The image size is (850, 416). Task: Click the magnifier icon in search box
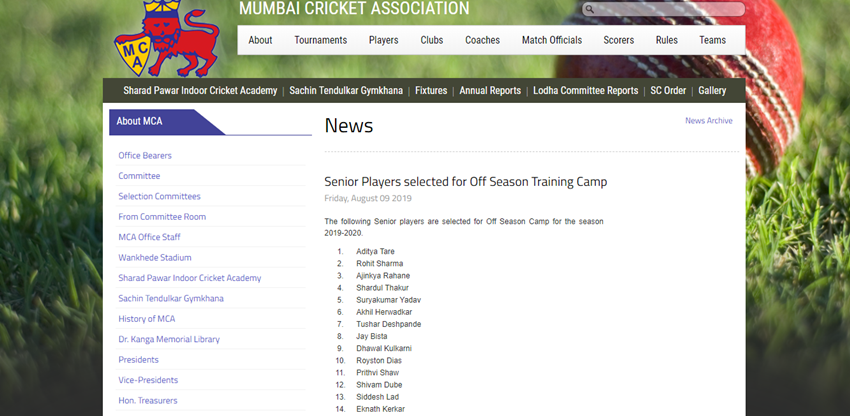[590, 10]
